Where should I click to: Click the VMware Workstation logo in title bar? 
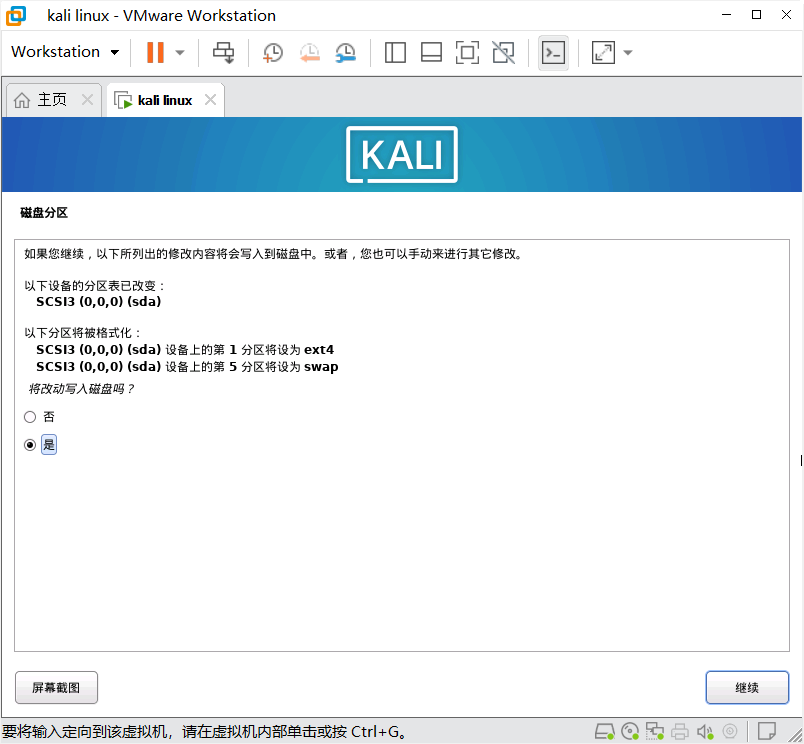pos(16,15)
